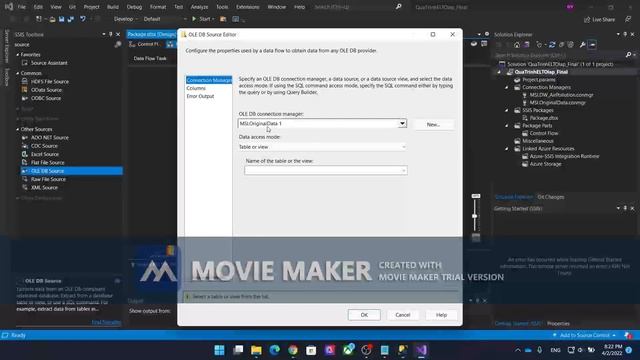Open the Develop configuration dropdown

point(126,19)
